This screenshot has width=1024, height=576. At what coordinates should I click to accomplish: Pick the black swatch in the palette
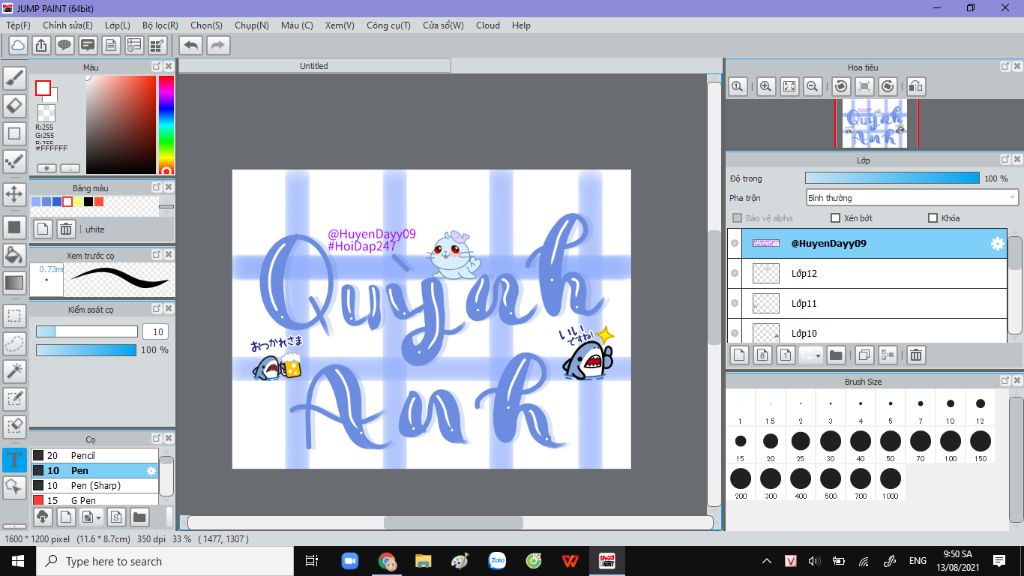pyautogui.click(x=88, y=201)
